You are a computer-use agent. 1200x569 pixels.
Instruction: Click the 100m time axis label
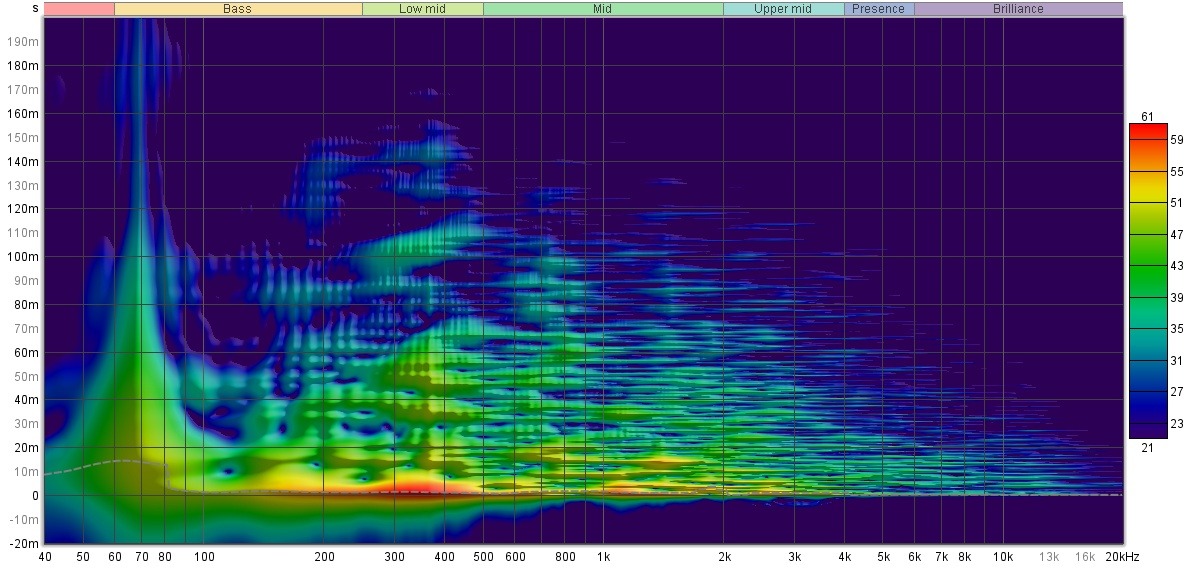pos(24,257)
